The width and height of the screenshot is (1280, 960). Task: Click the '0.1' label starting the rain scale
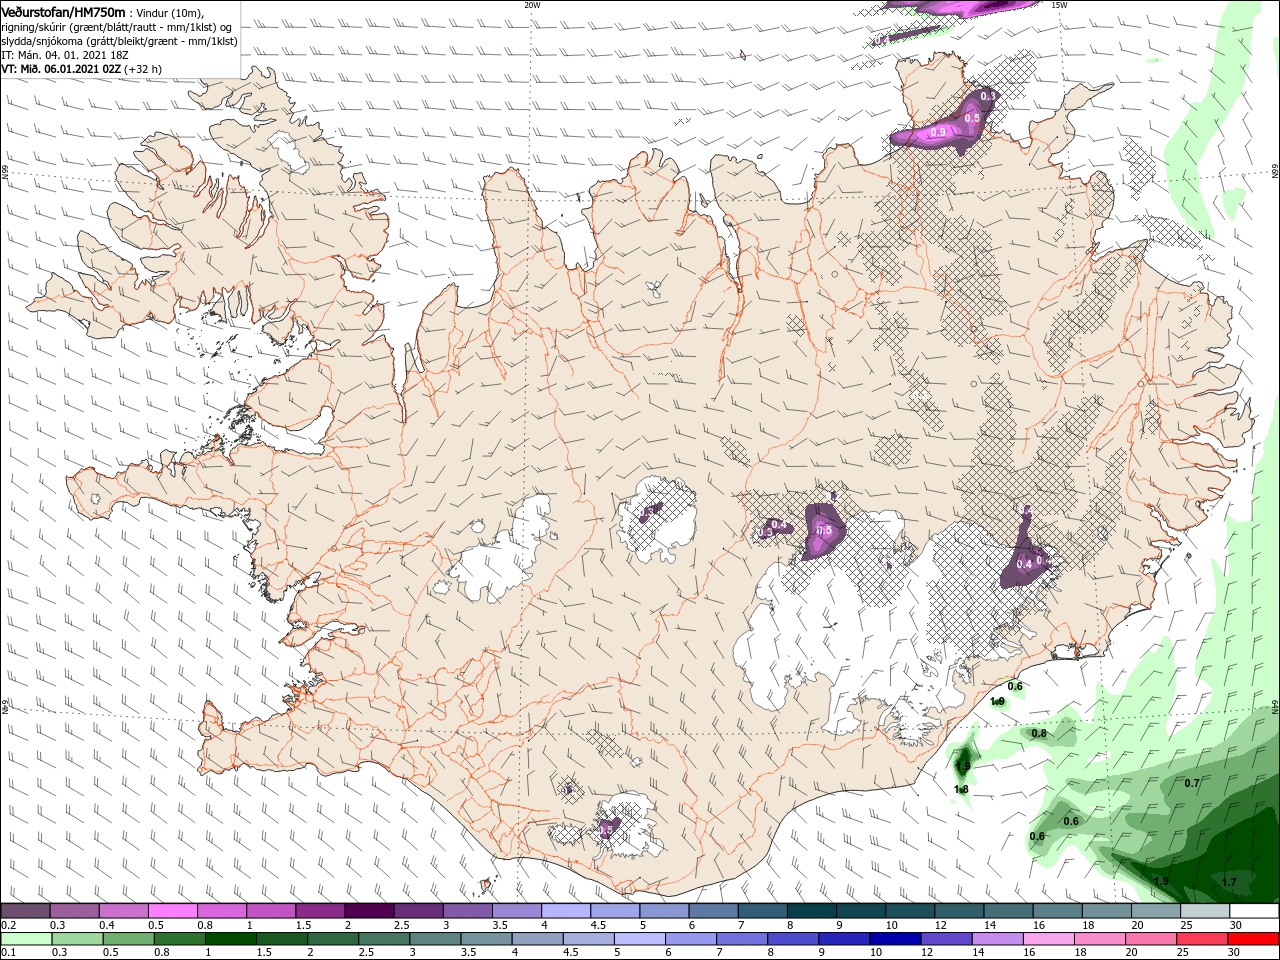tap(8, 953)
